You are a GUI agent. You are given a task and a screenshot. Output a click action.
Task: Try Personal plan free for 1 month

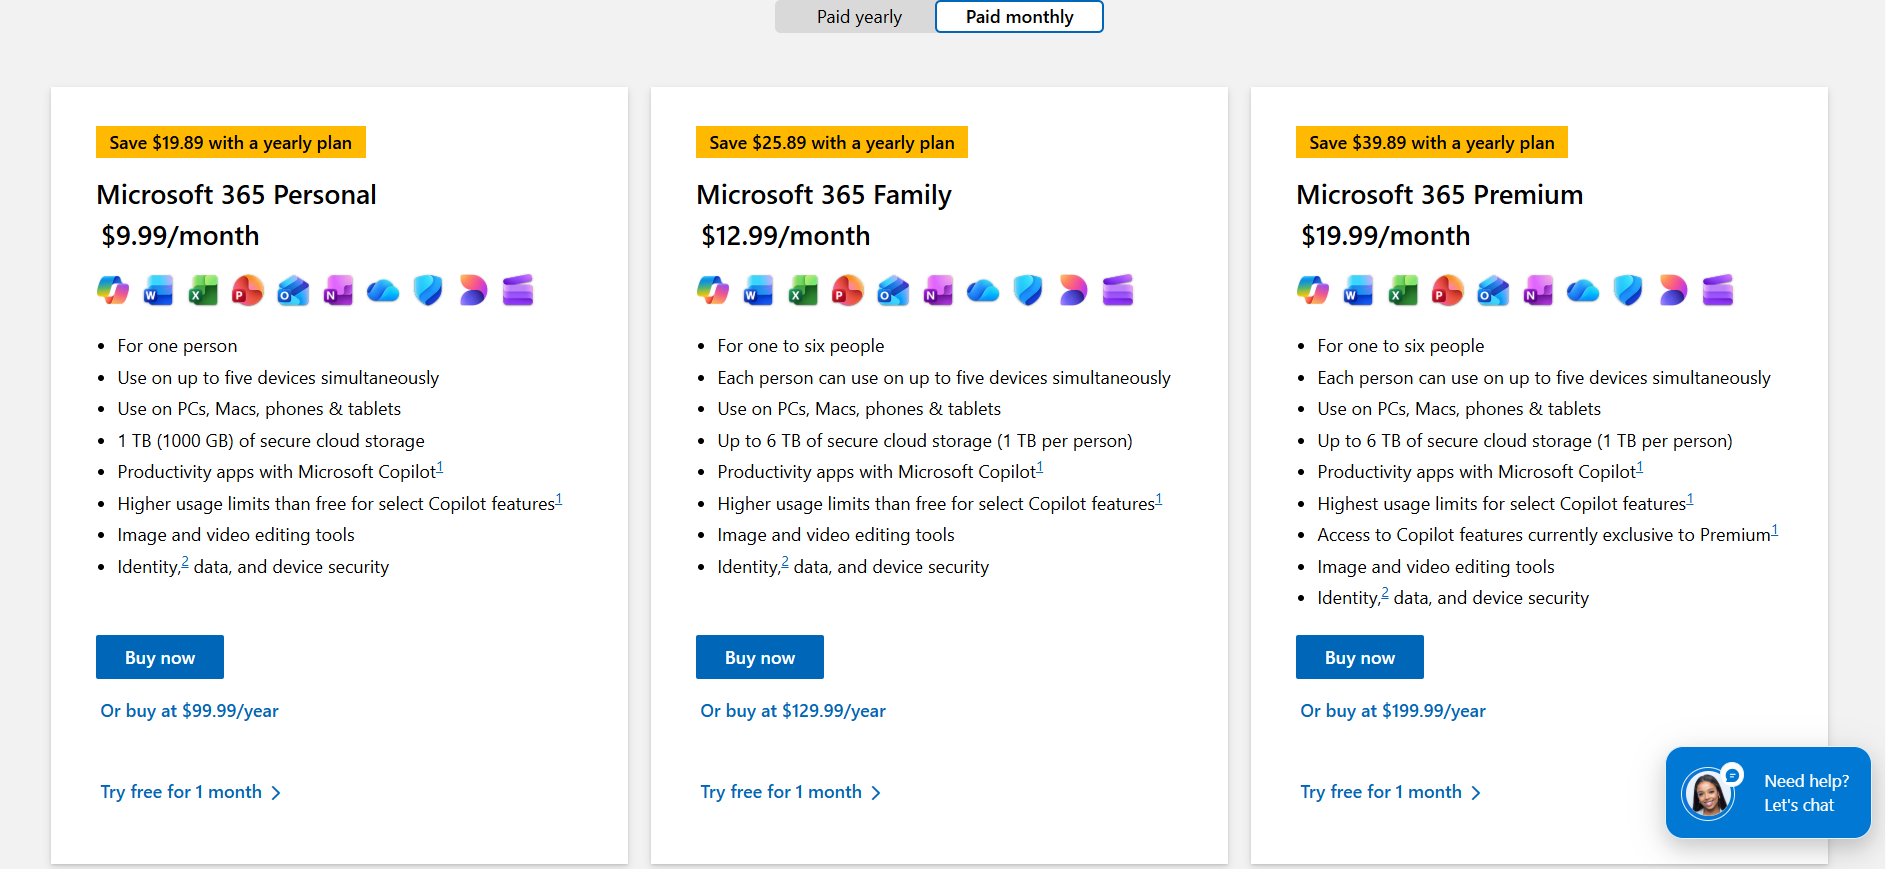tap(191, 792)
